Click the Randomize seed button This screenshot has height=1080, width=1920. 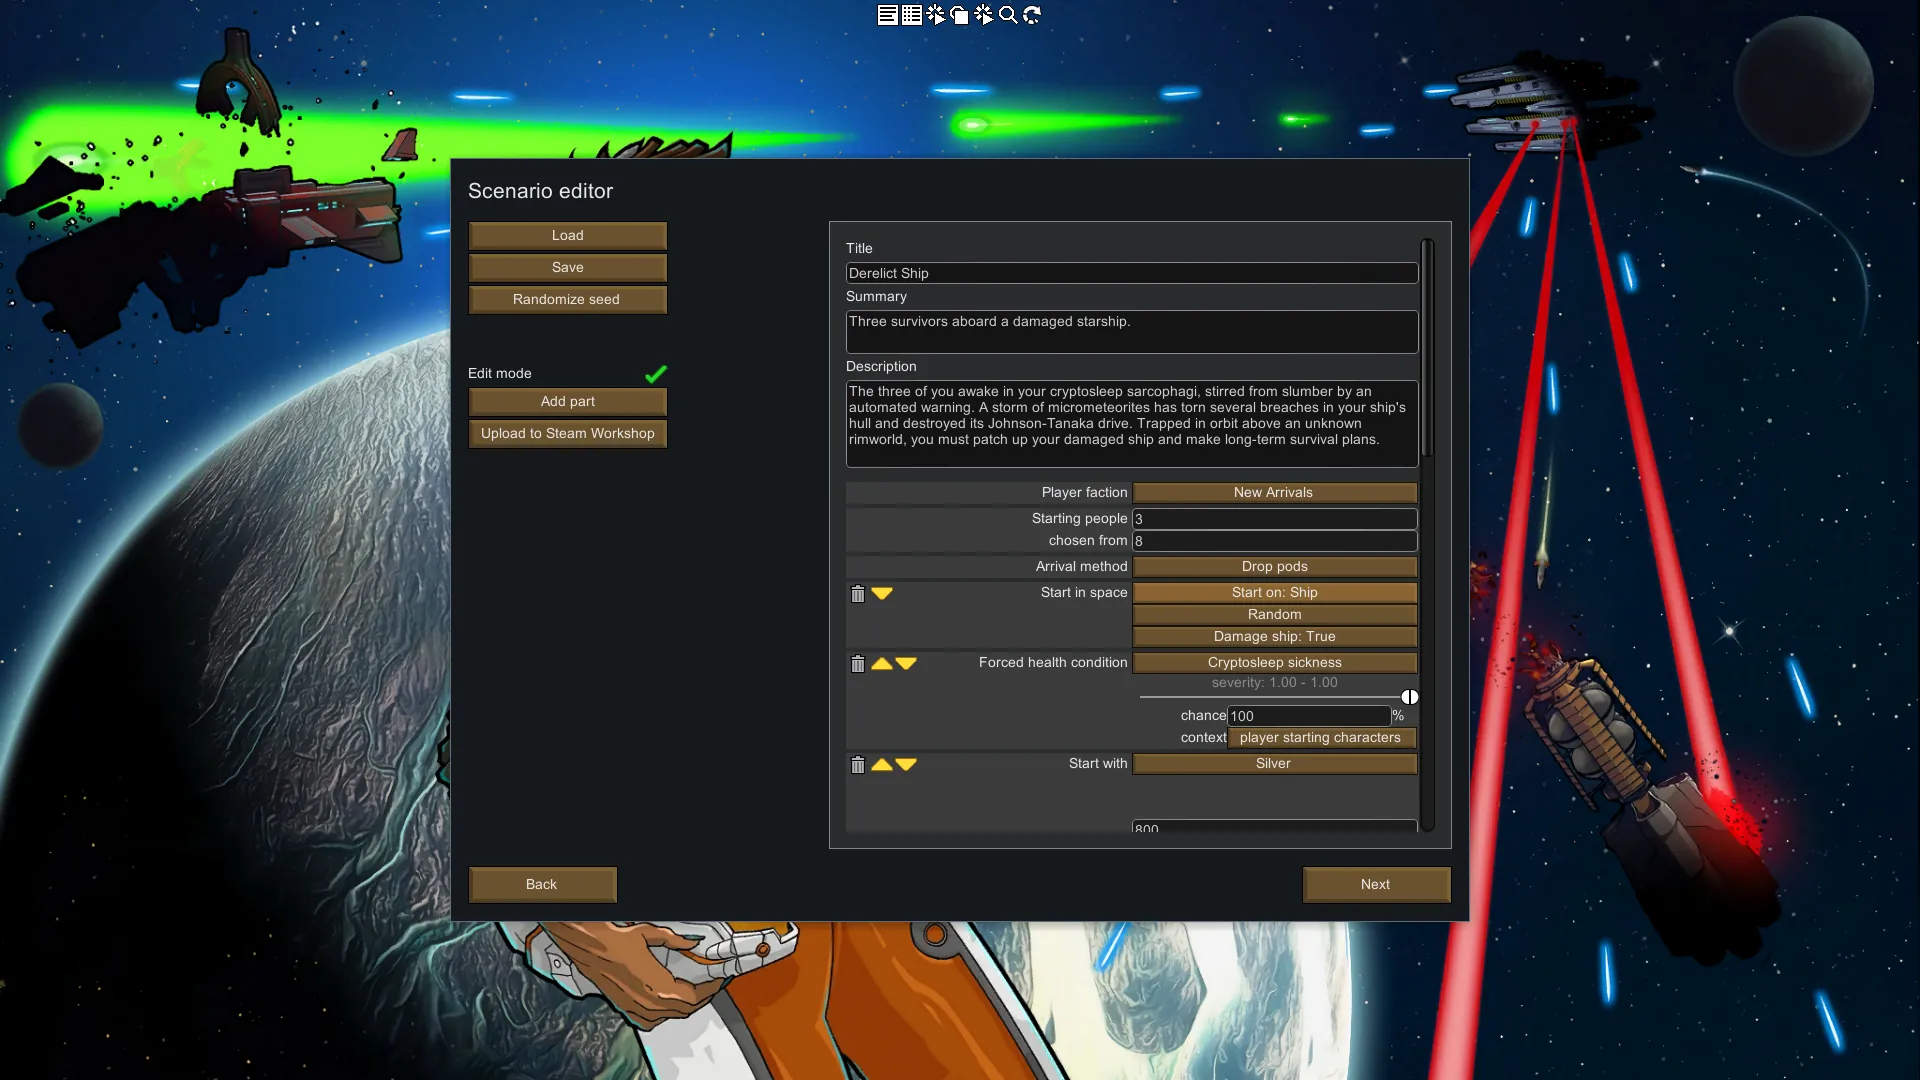click(567, 300)
